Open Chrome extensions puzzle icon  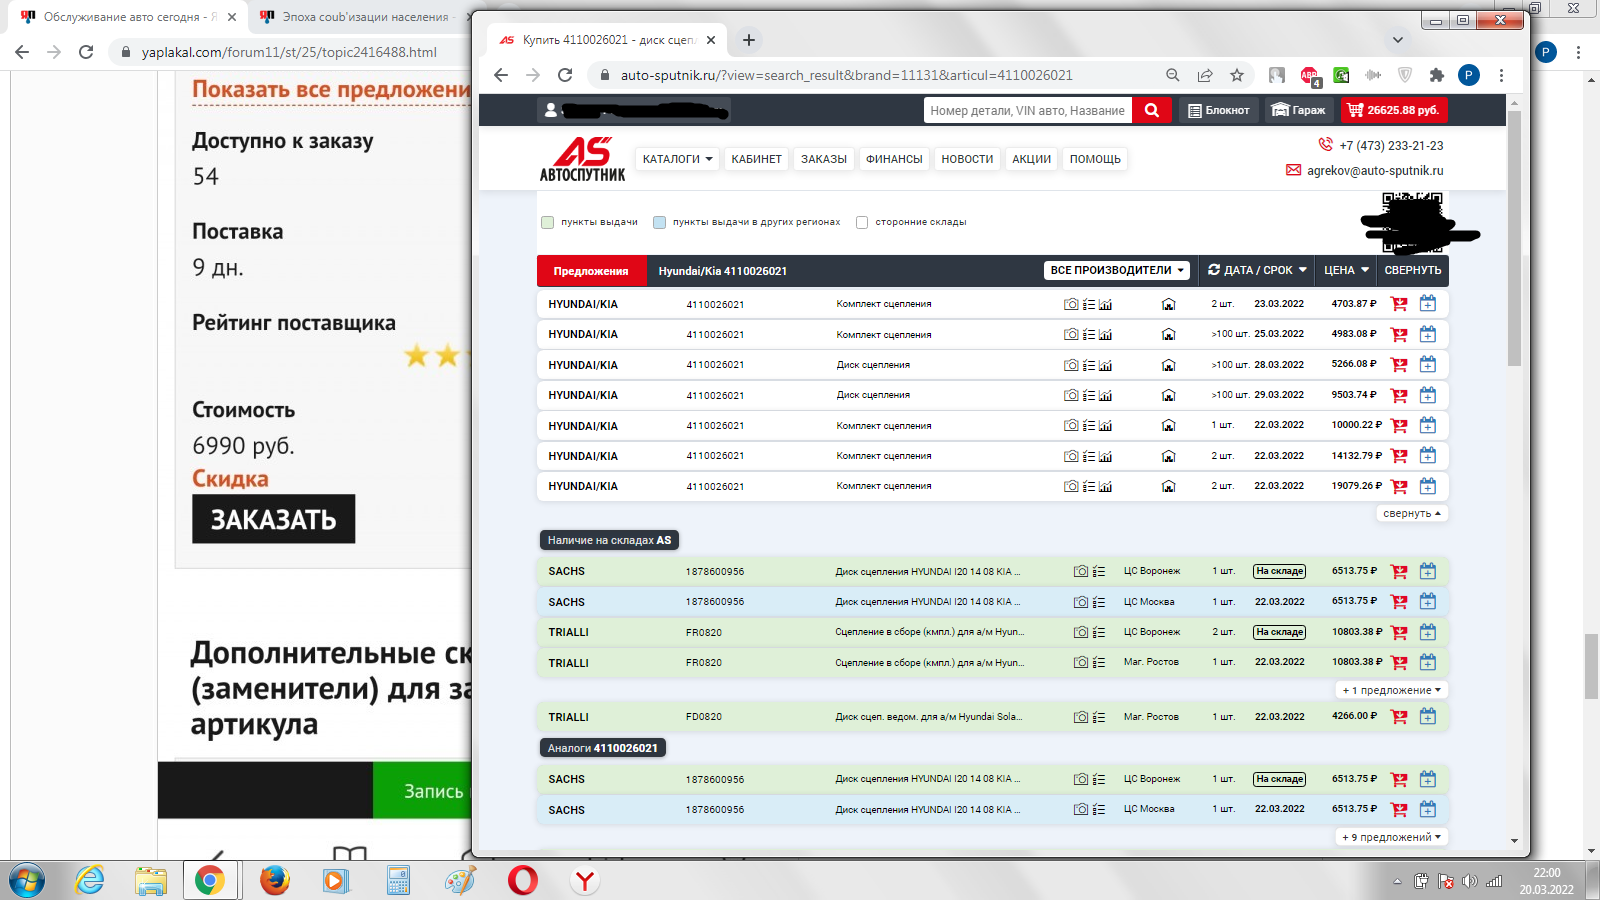click(1437, 75)
